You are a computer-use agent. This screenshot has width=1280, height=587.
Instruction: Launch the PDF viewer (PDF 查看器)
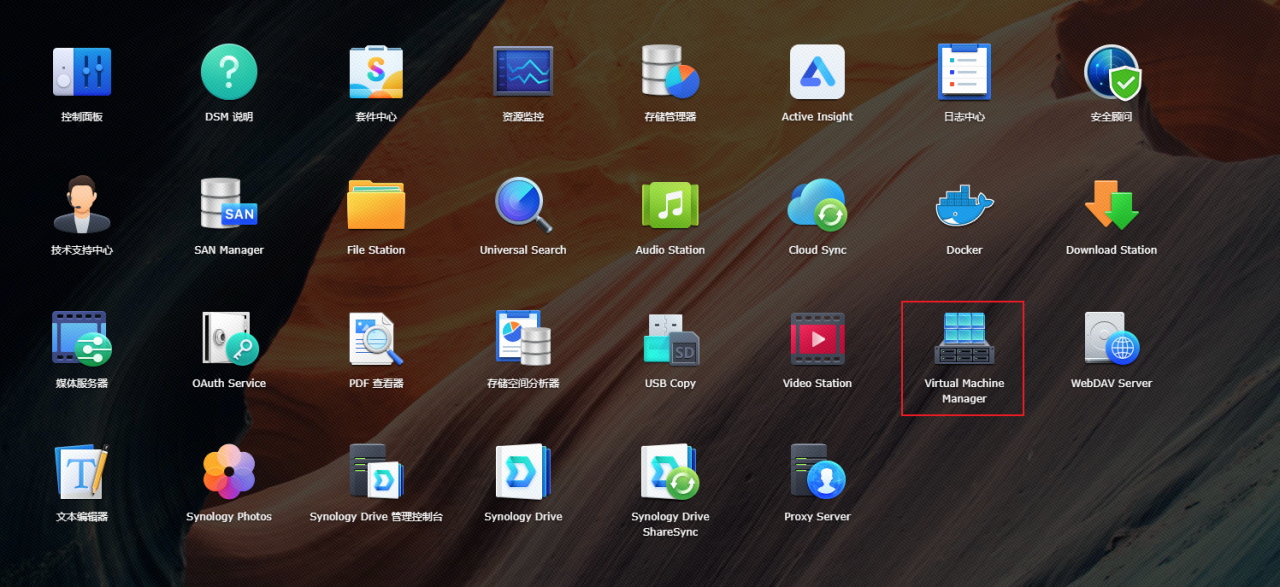tap(375, 340)
